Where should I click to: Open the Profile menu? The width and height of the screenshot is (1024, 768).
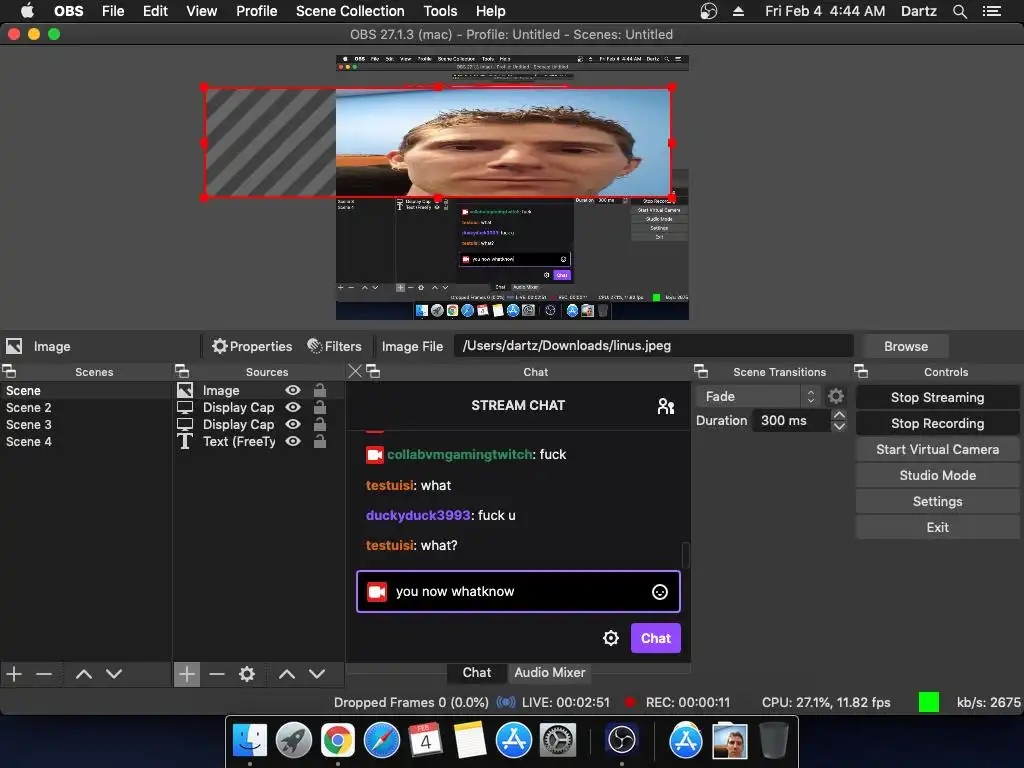(x=257, y=11)
